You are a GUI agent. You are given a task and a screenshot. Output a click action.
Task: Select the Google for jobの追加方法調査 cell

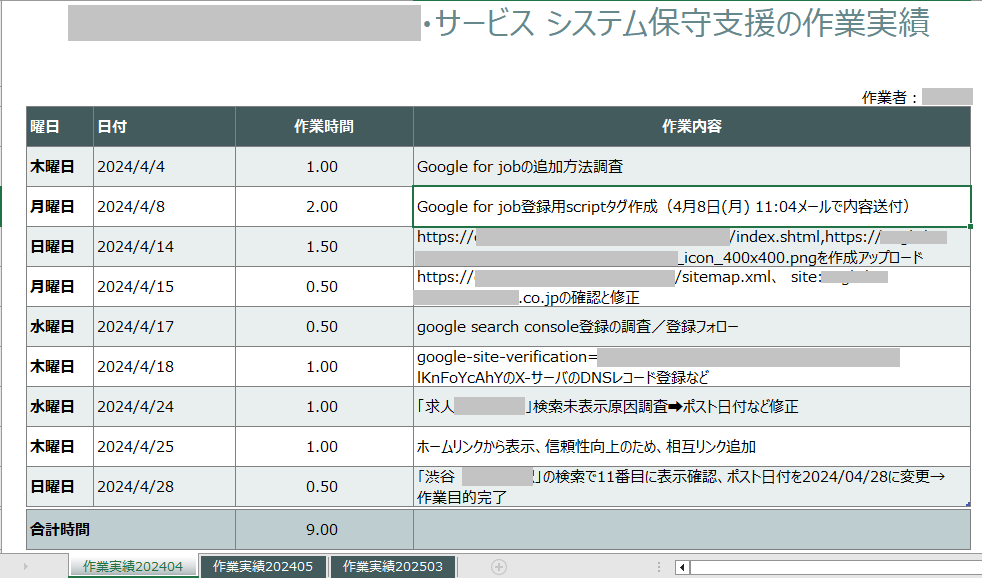691,167
